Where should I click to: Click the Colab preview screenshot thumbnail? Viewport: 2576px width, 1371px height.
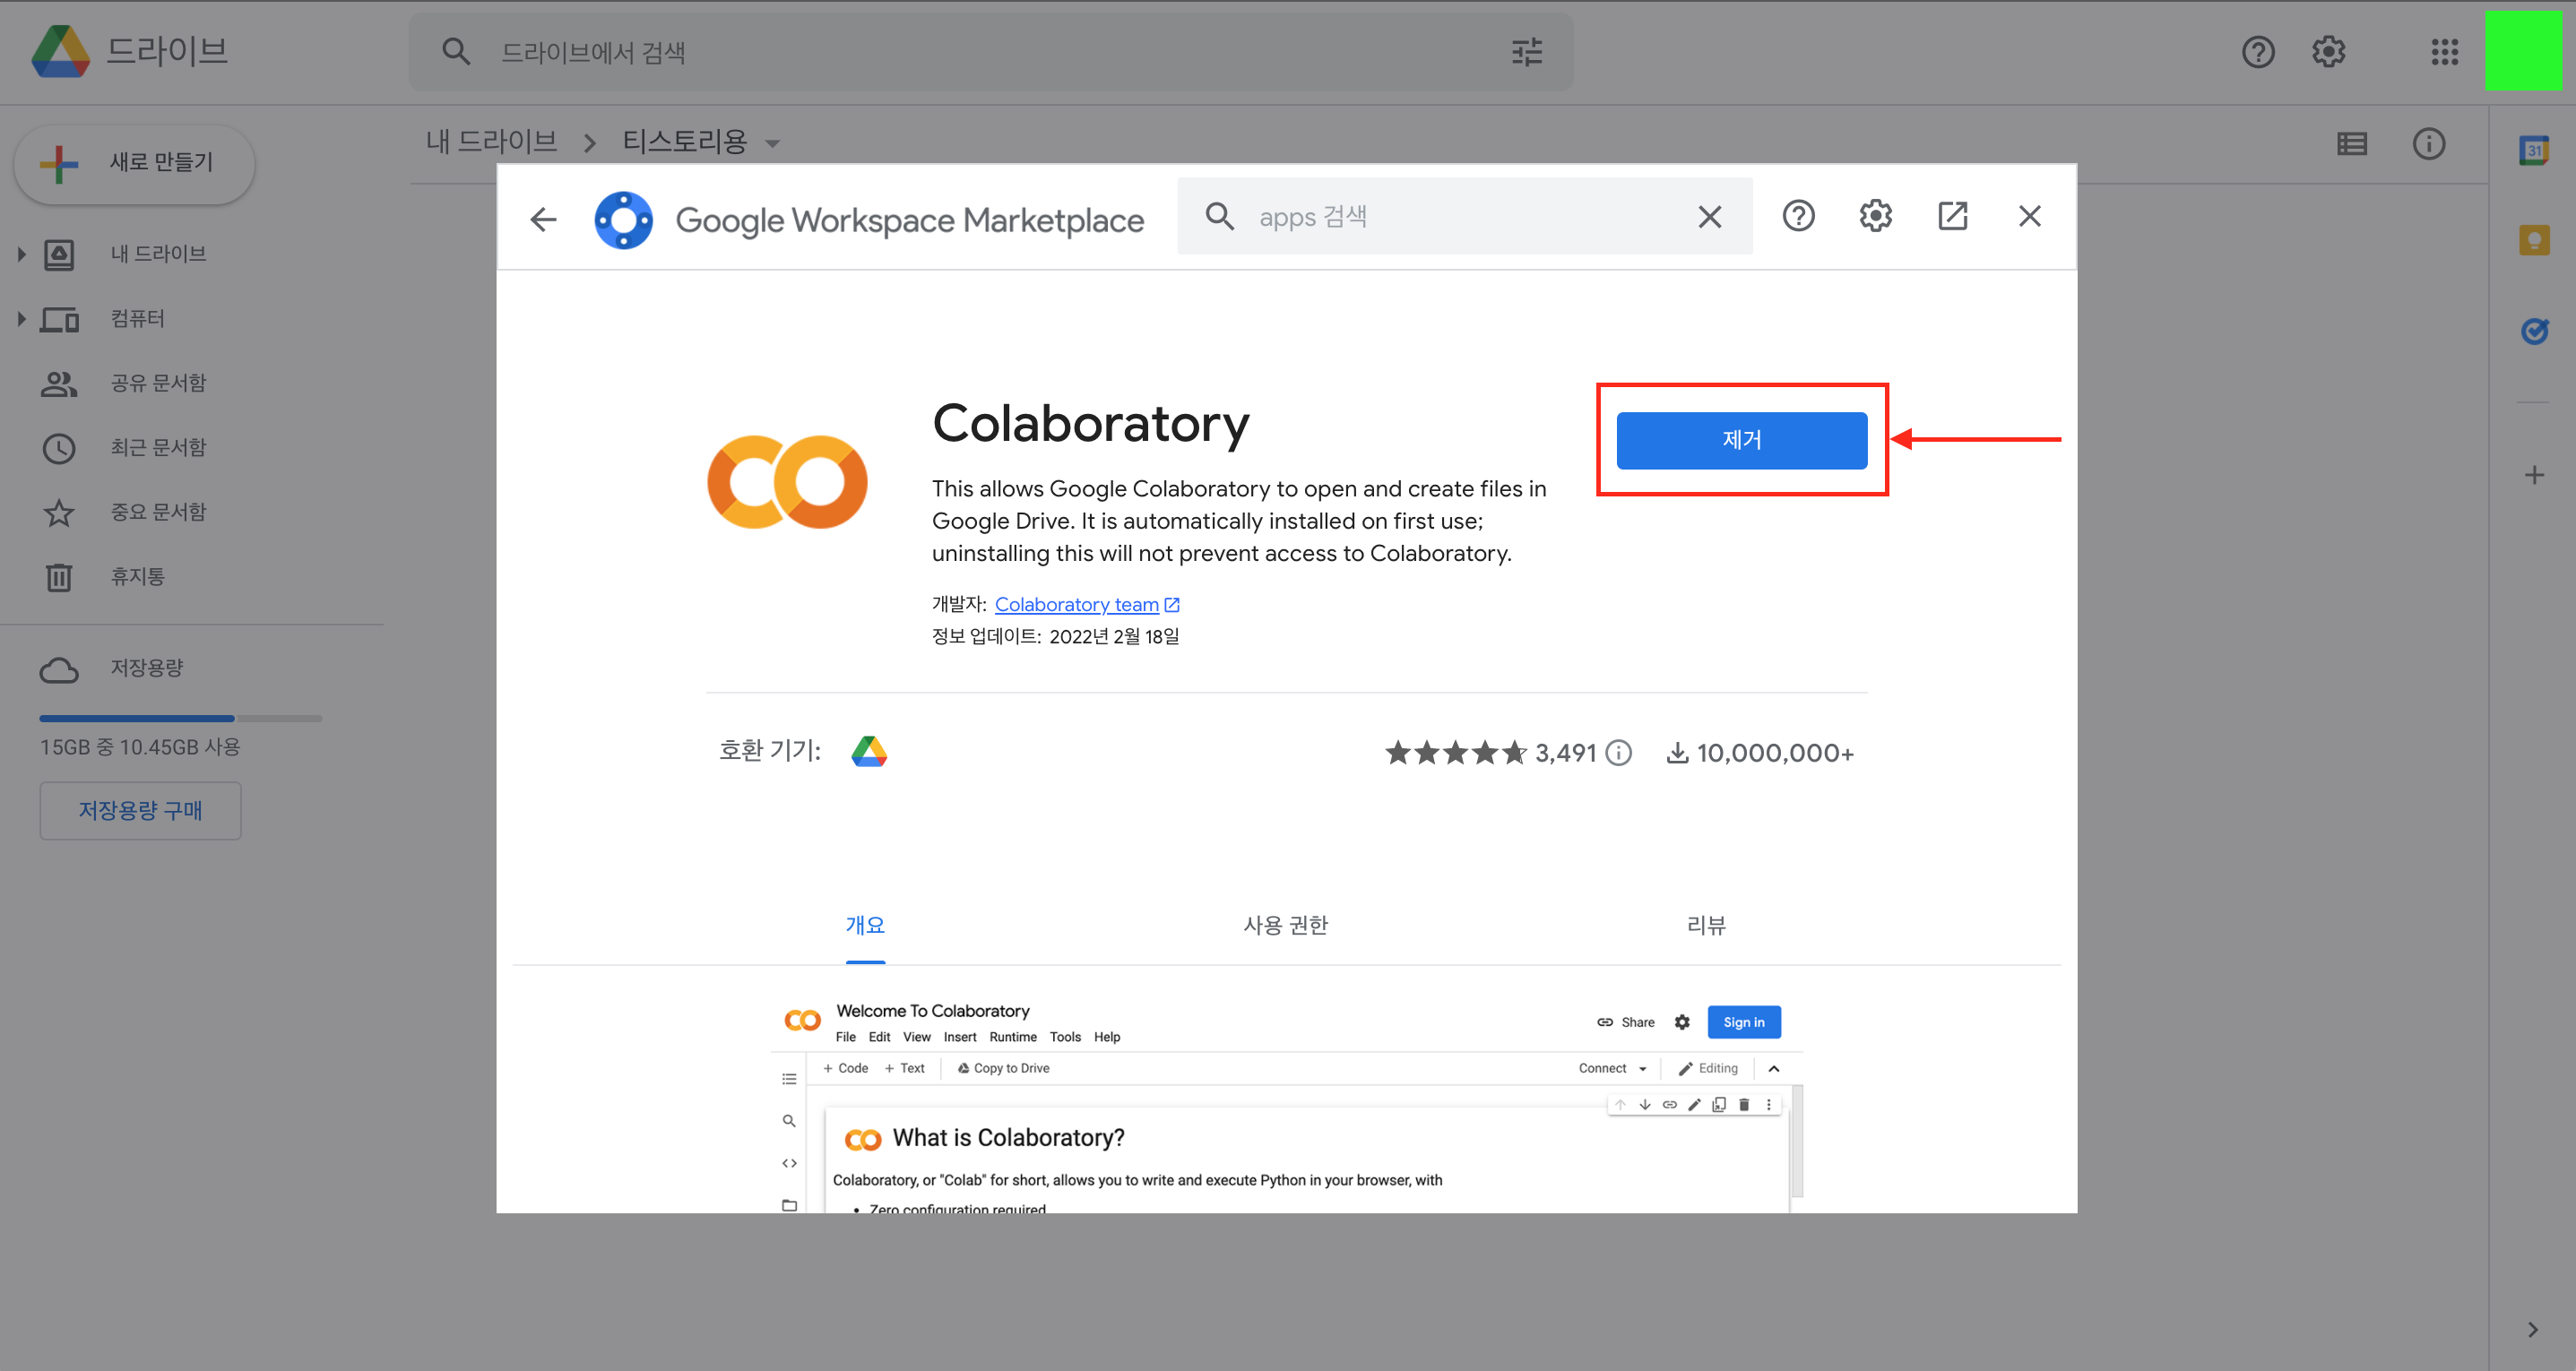[1286, 1105]
